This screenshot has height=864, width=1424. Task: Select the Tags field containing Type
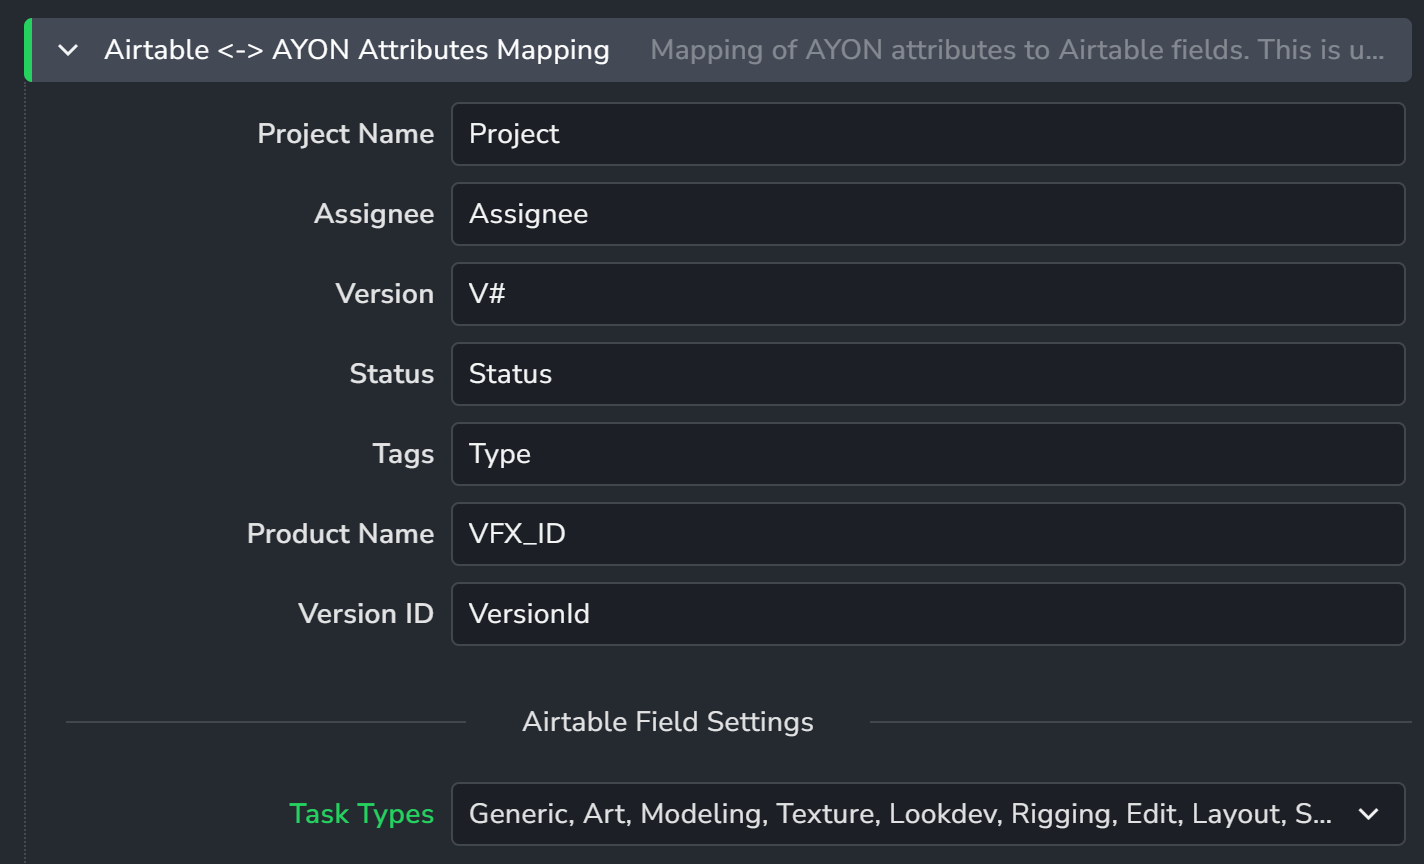tap(928, 454)
